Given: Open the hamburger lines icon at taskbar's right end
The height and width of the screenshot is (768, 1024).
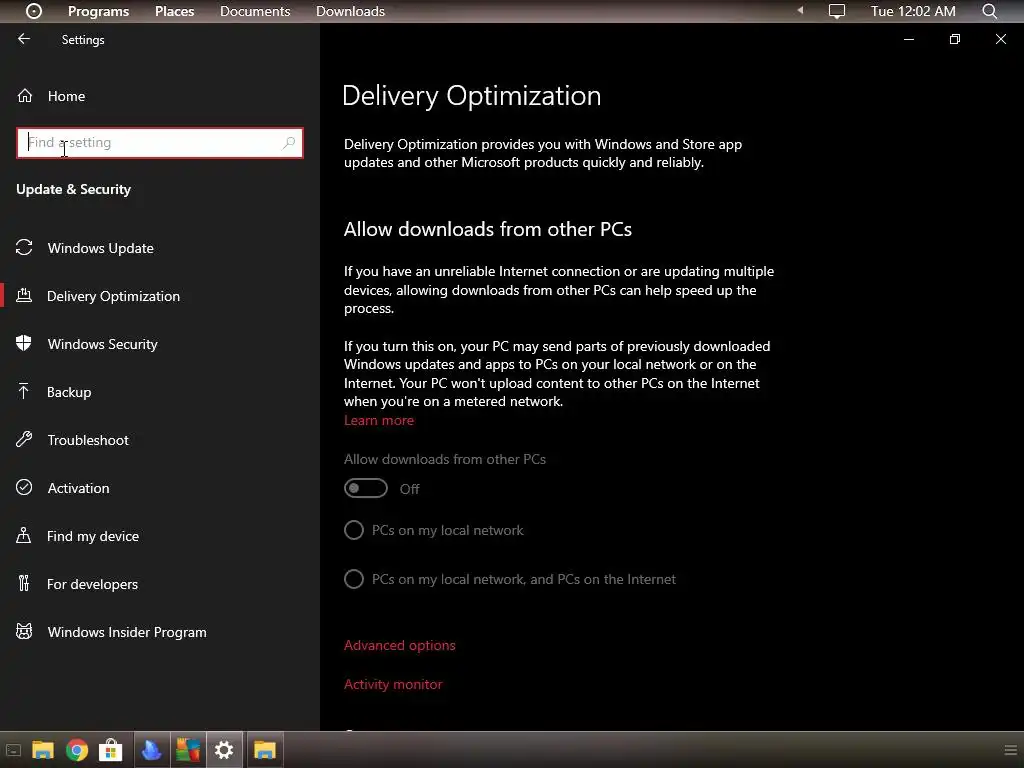Looking at the screenshot, I should 1010,750.
